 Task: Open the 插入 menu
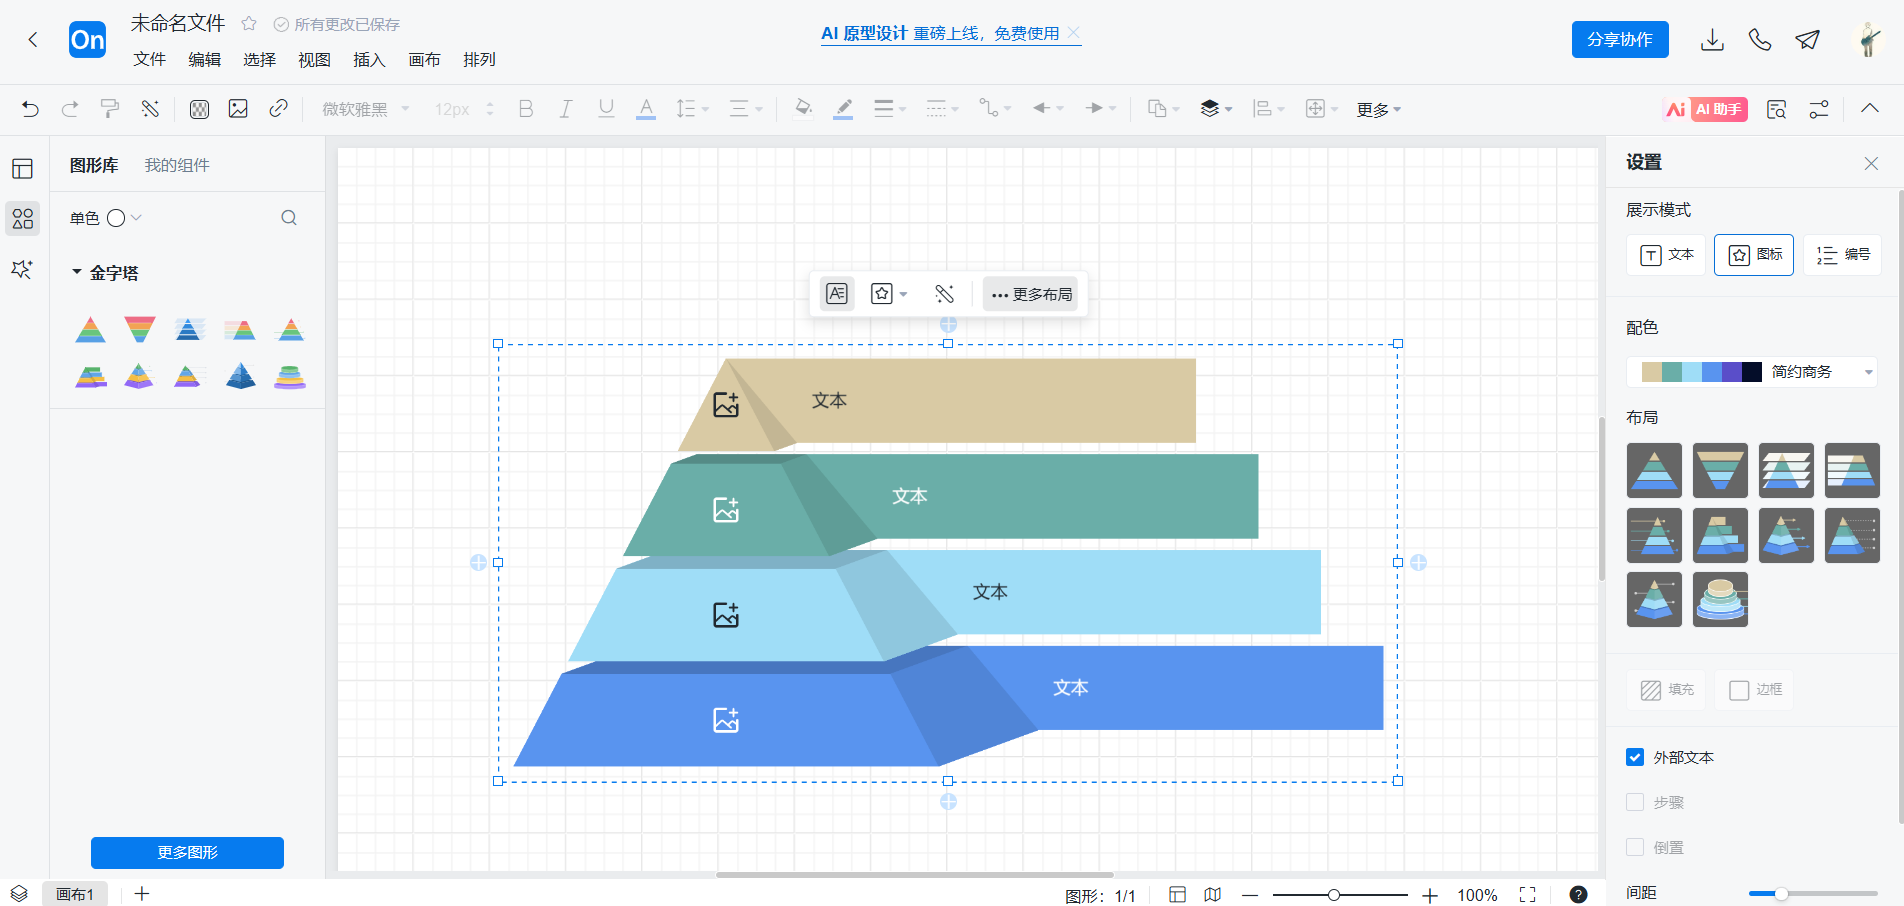tap(369, 60)
